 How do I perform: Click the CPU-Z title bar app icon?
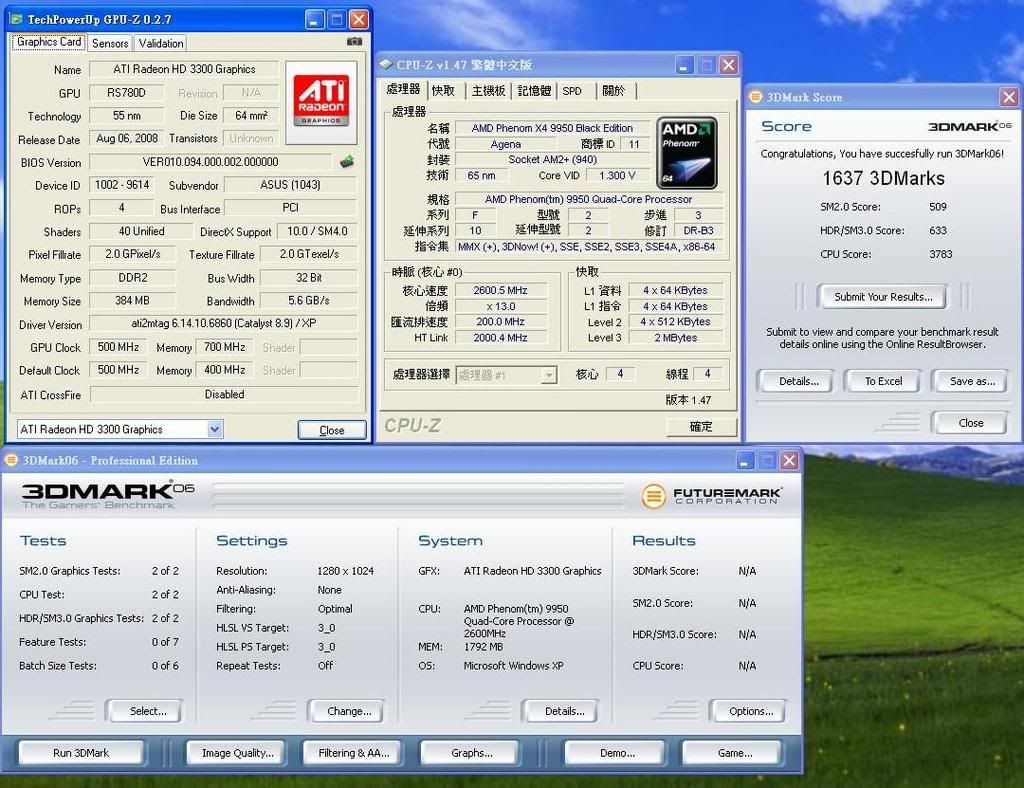(386, 65)
